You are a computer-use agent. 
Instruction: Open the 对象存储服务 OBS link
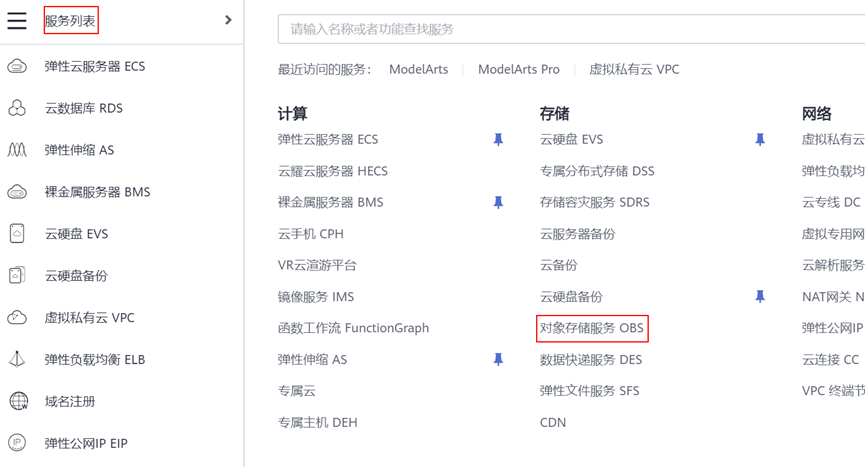pyautogui.click(x=591, y=328)
